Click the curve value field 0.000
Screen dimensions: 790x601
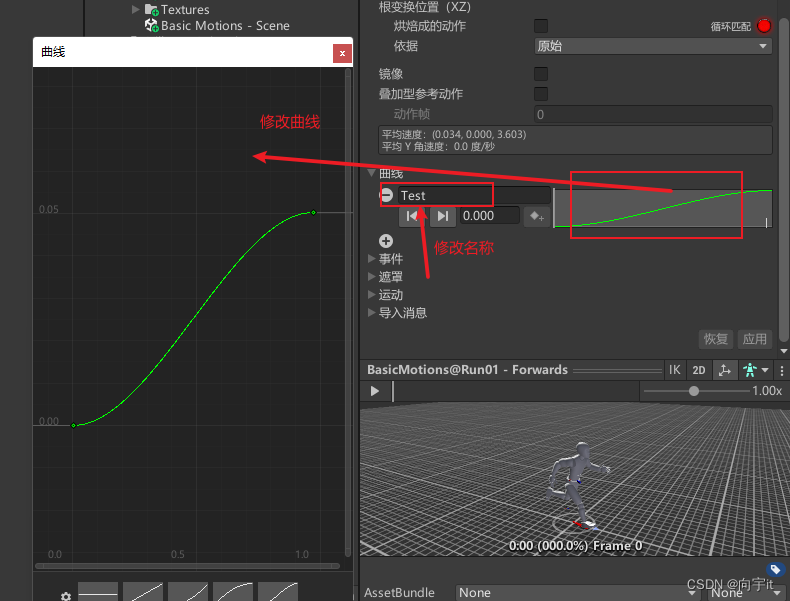point(489,216)
